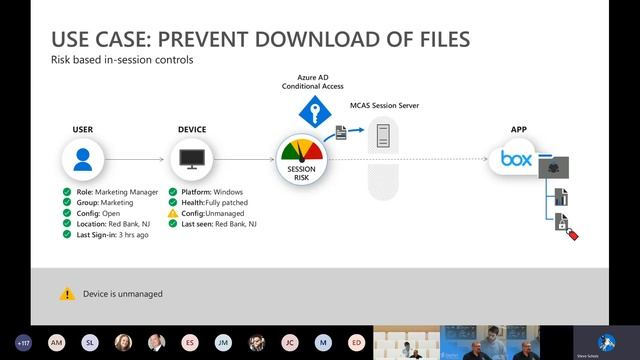The image size is (640, 360).
Task: Select the ED participant avatar
Action: [x=357, y=343]
